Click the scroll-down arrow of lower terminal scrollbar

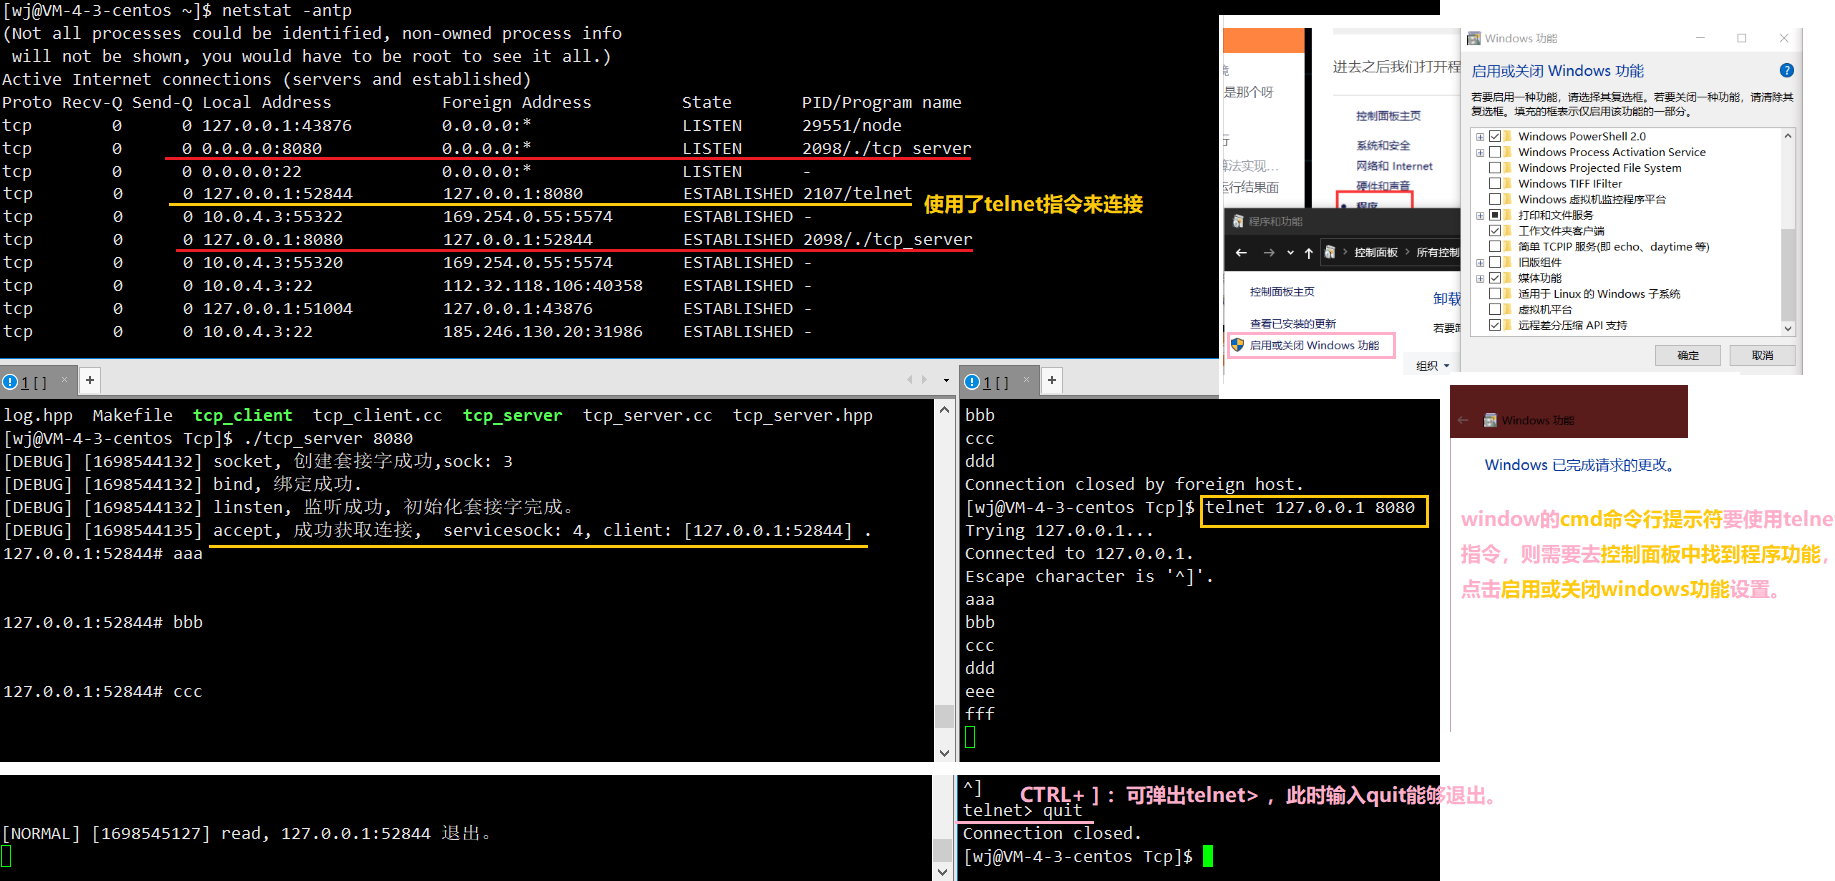944,871
